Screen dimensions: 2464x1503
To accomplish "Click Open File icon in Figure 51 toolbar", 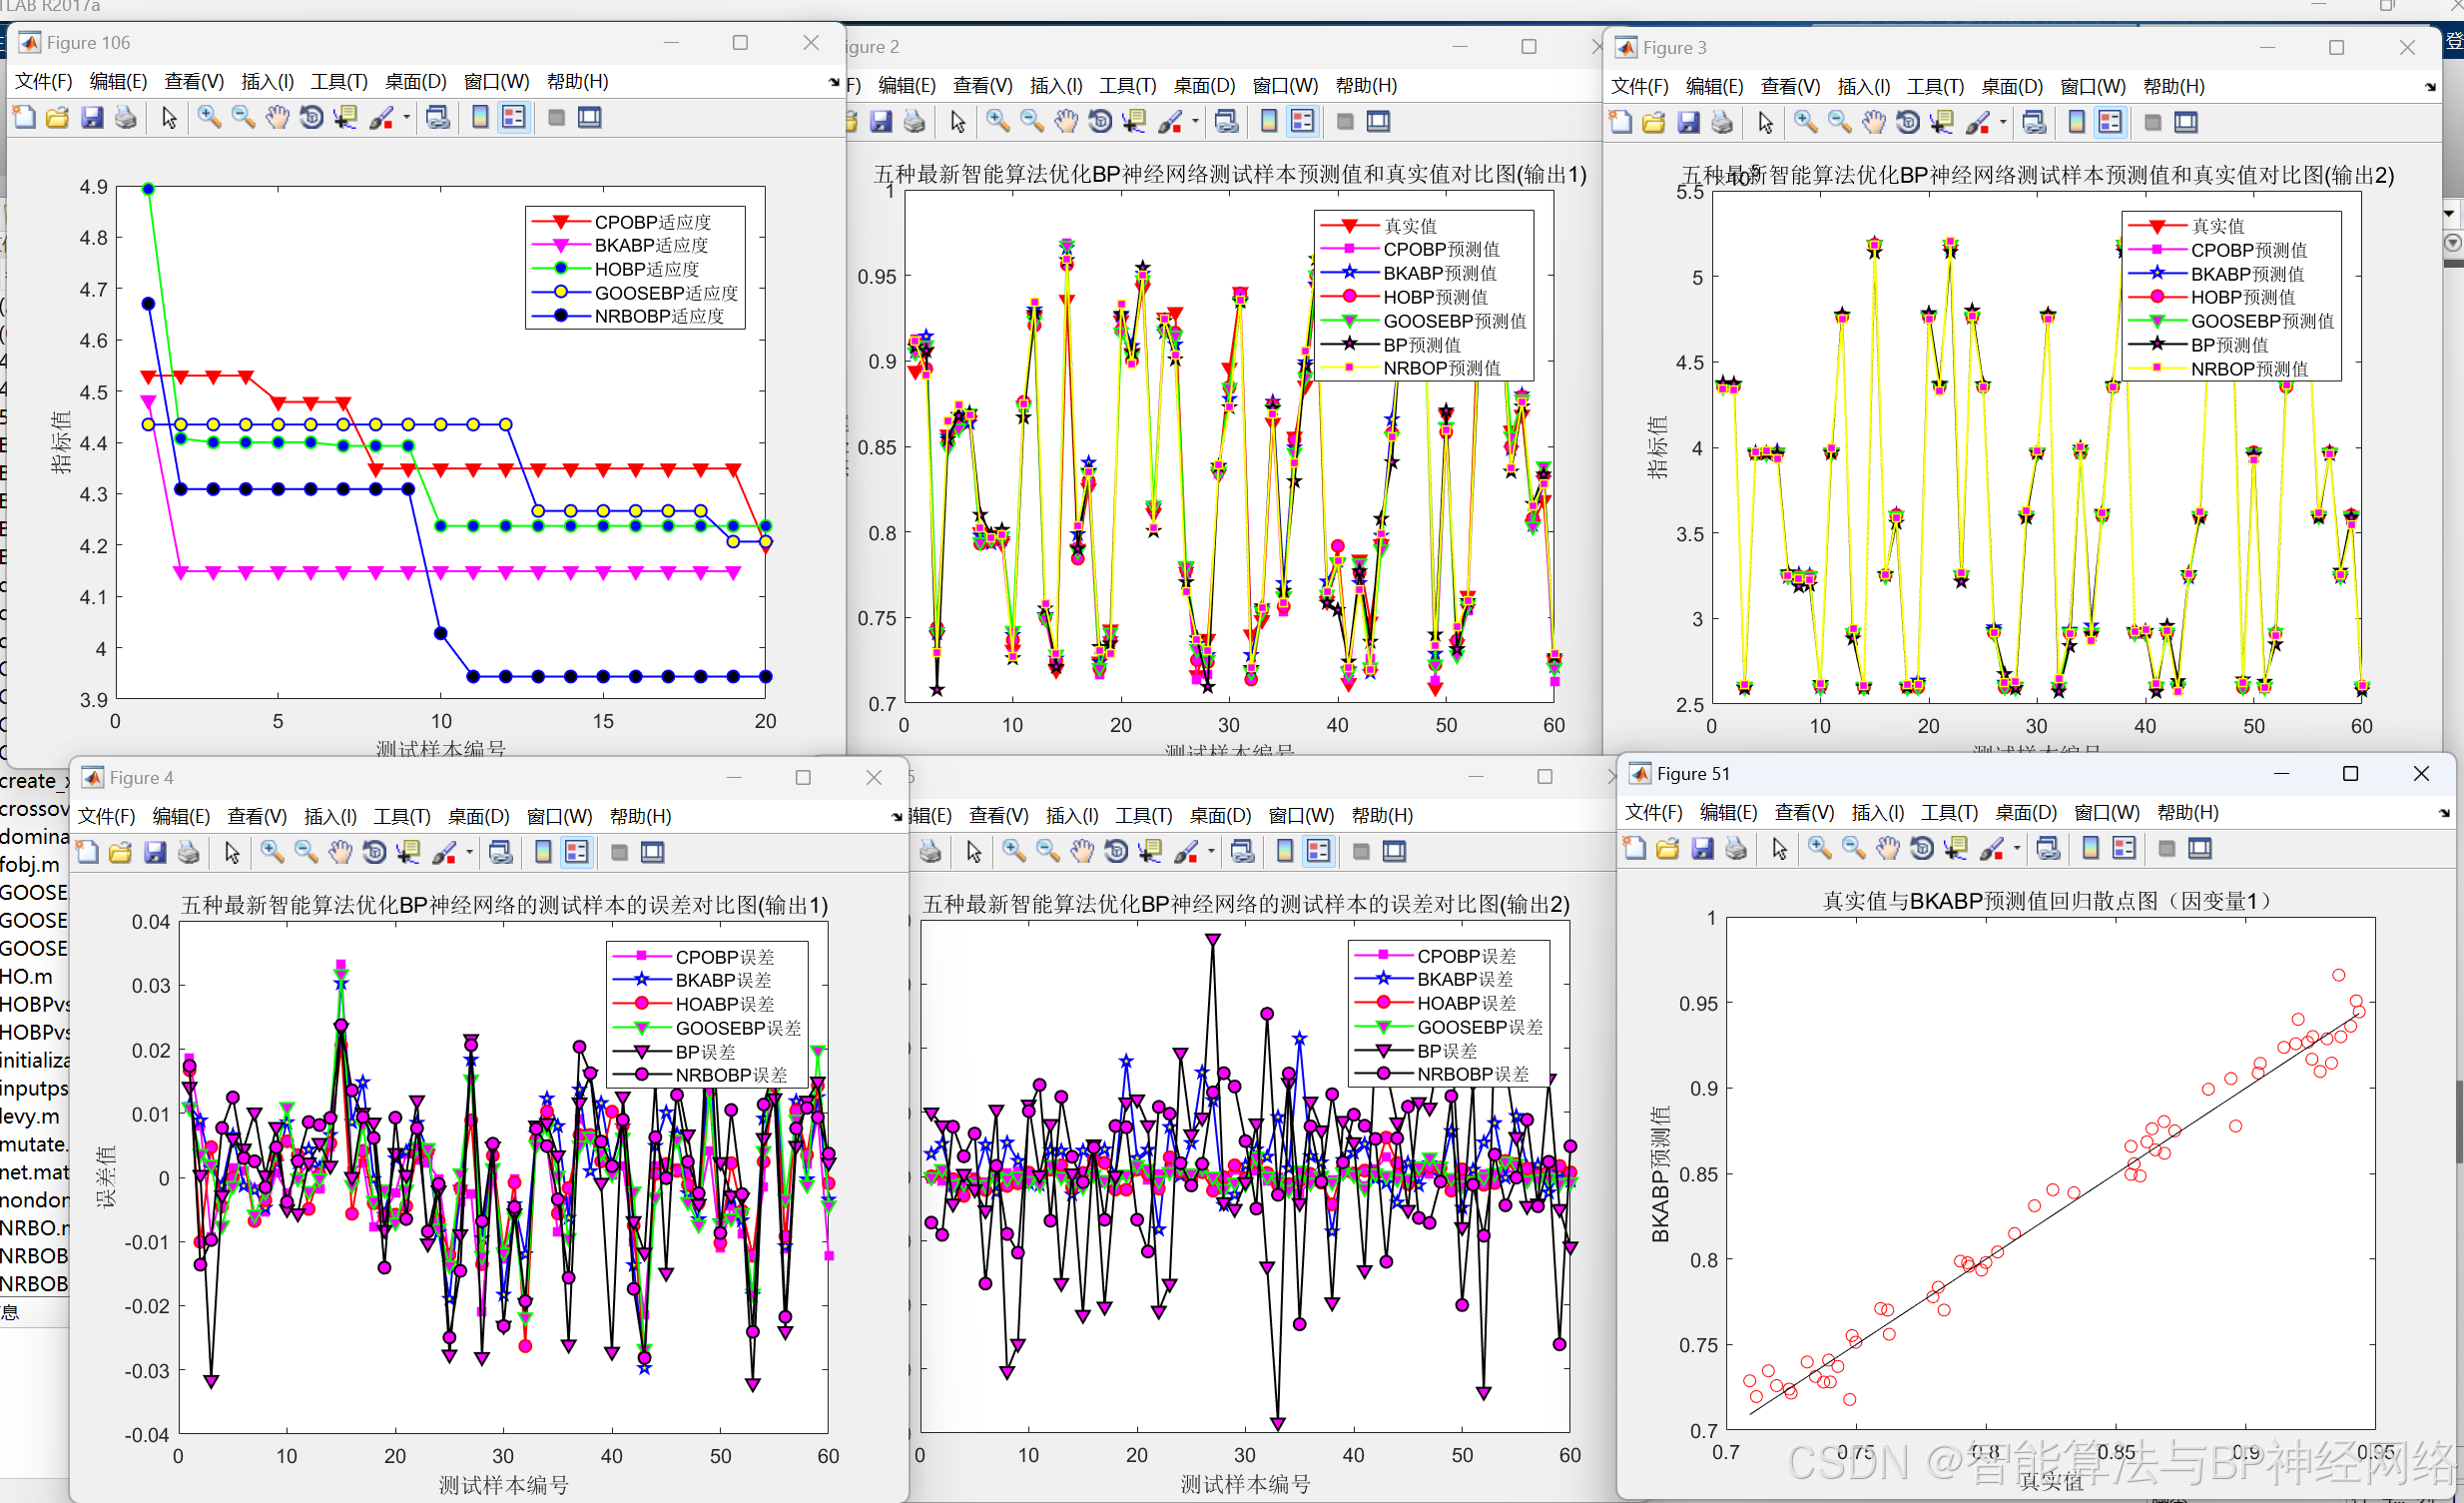I will 1667,849.
